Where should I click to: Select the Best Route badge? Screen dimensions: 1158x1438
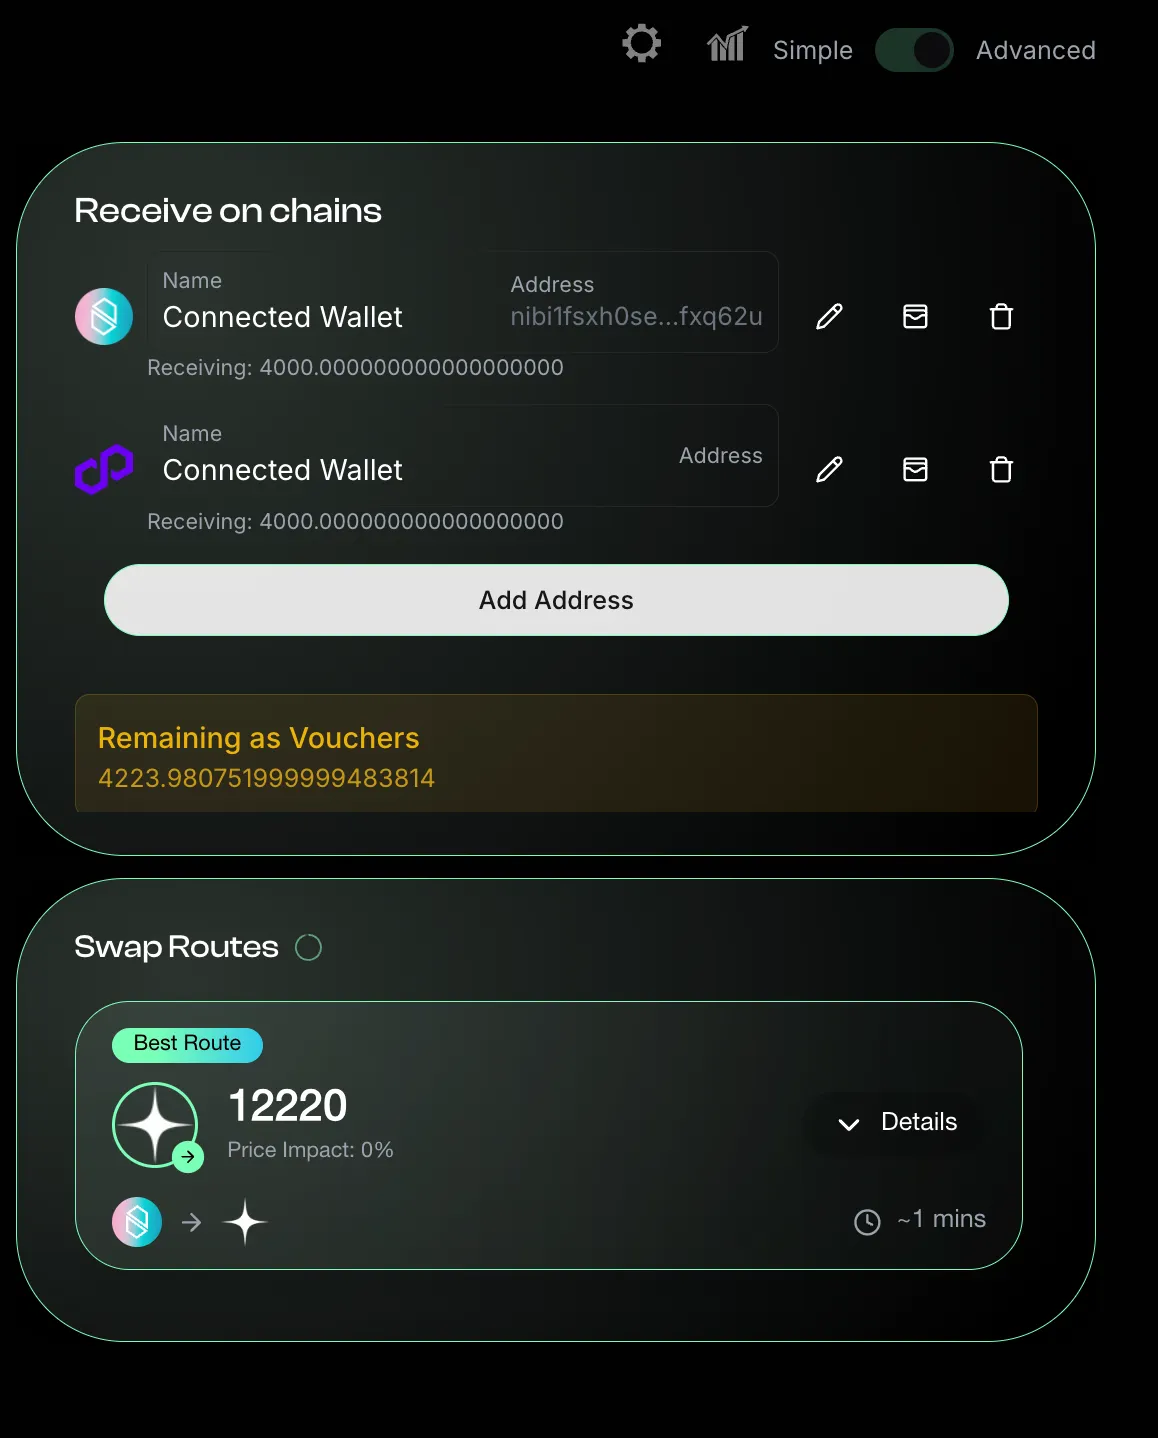187,1044
